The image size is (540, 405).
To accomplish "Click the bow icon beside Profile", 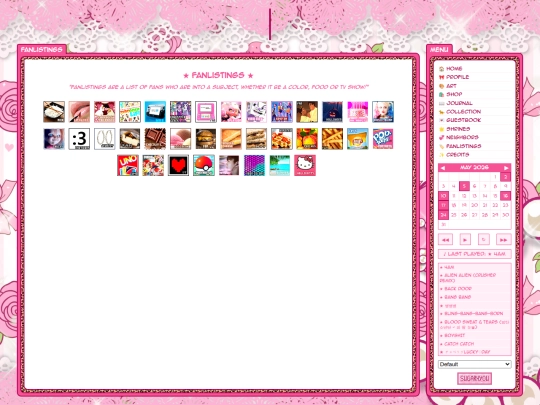I will click(x=442, y=77).
